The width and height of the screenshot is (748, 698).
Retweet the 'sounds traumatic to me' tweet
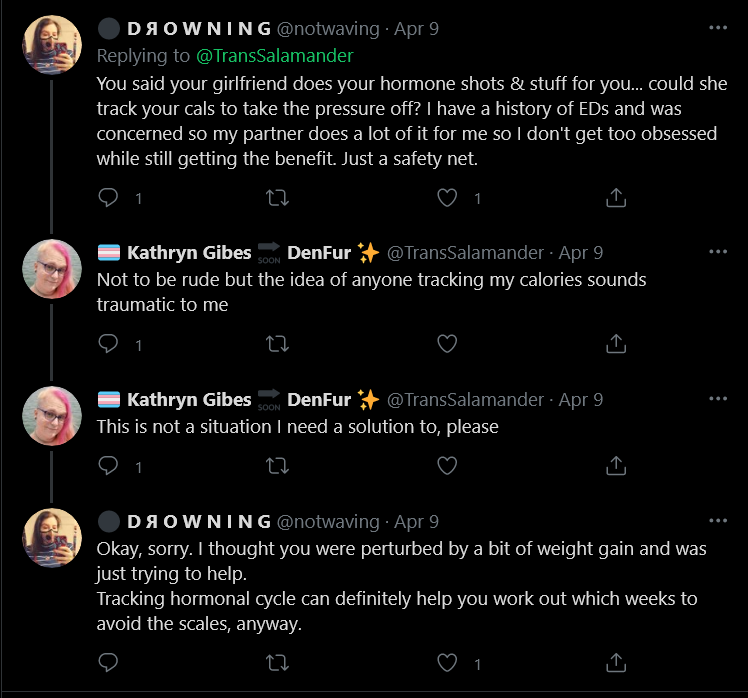(277, 344)
